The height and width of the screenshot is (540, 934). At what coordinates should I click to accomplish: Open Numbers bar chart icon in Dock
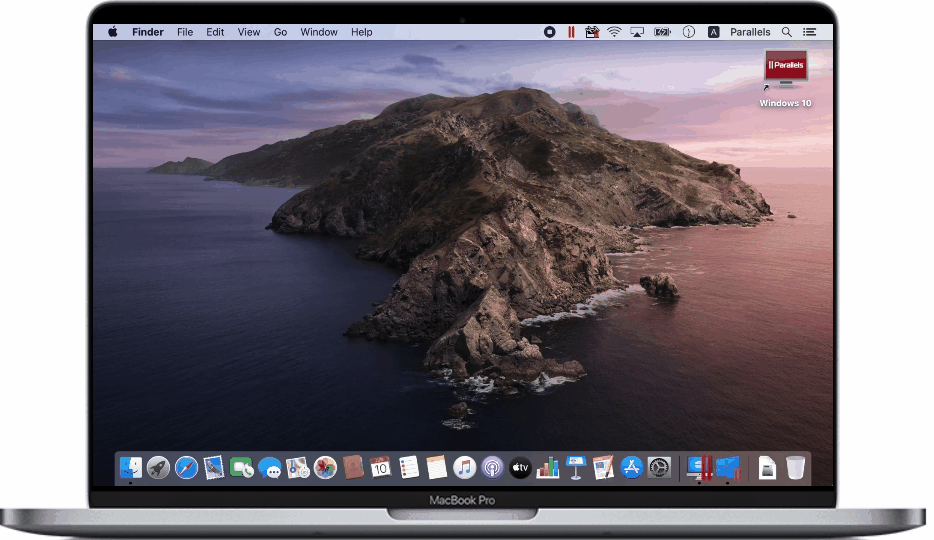point(548,468)
